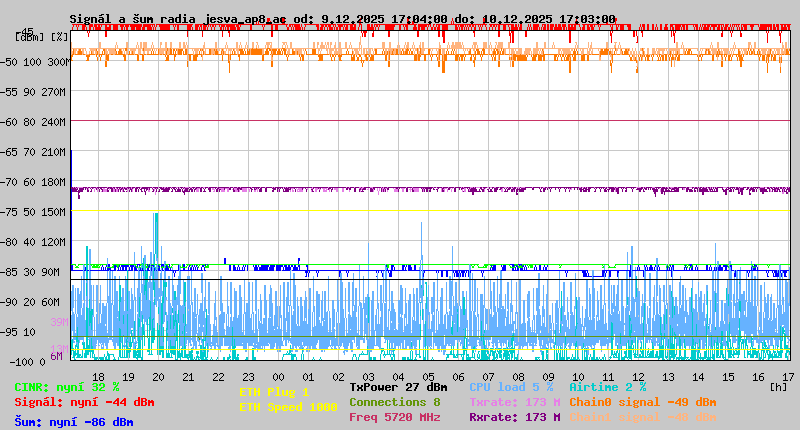Click the '-95 10' y-axis label
The width and height of the screenshot is (800, 430).
point(18,332)
